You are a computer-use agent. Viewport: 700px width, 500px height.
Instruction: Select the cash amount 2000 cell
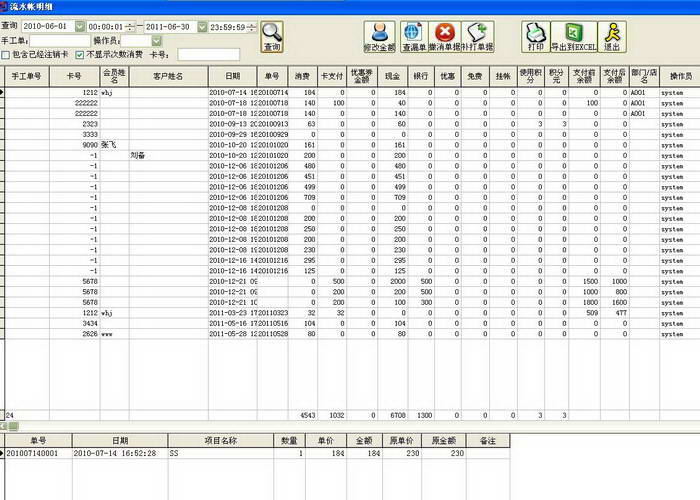(392, 282)
